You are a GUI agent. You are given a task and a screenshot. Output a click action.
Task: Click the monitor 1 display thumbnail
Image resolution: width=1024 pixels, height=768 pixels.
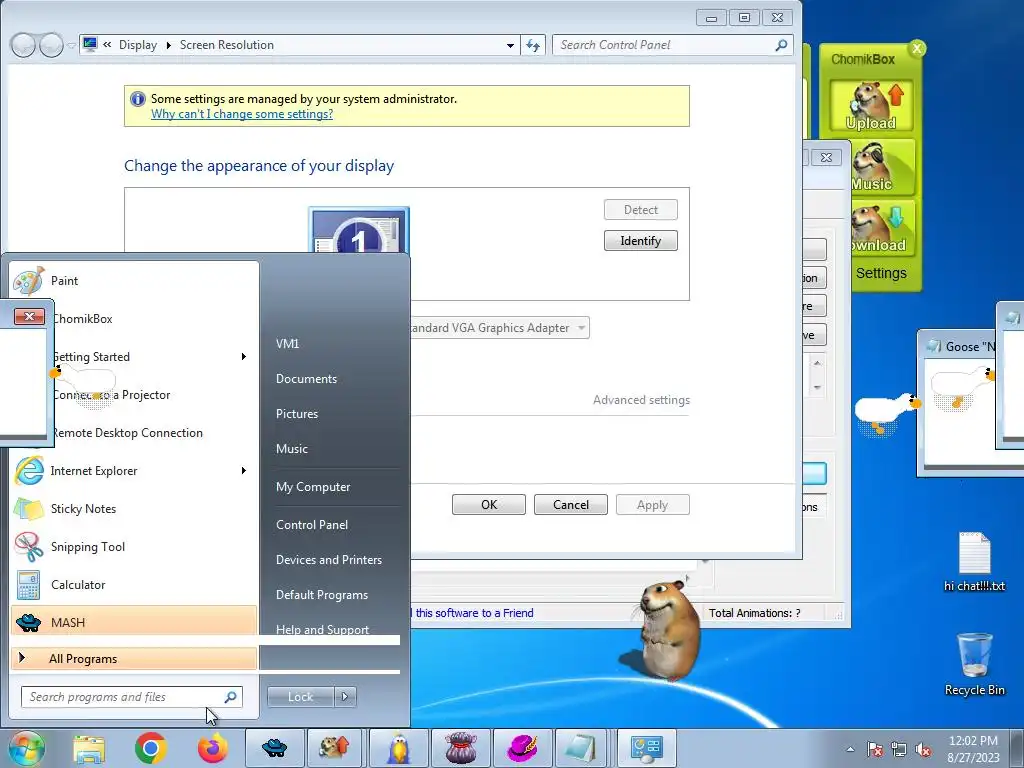[x=359, y=231]
